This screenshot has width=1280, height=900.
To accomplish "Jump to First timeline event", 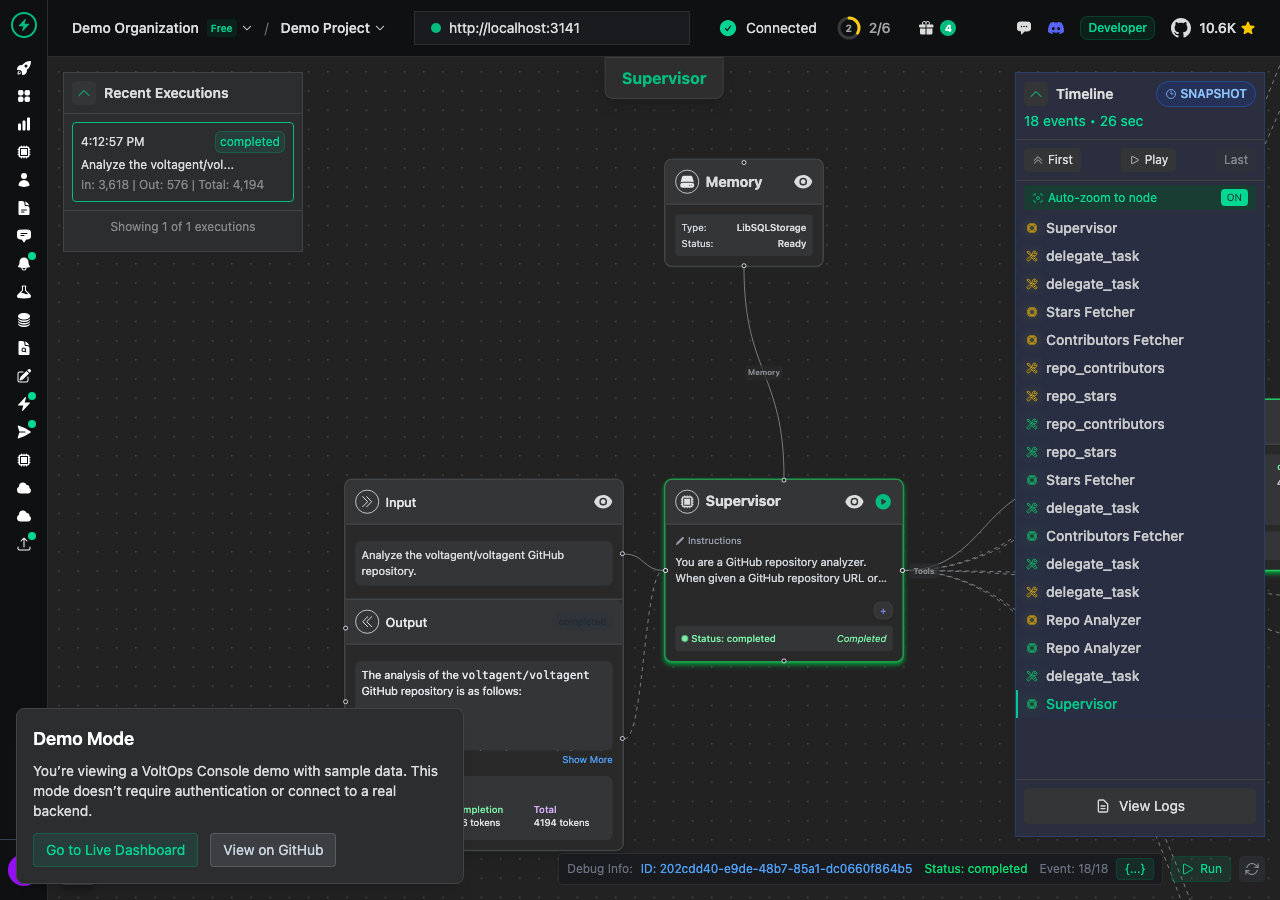I will 1052,160.
